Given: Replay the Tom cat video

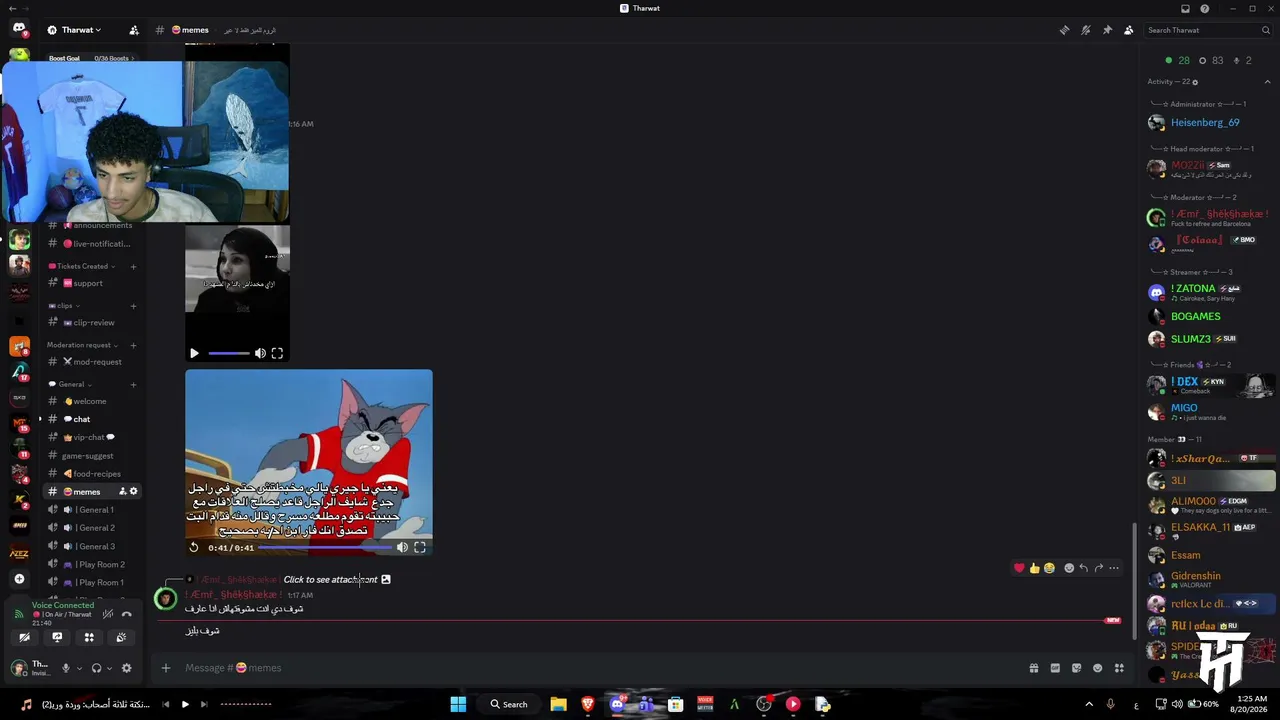Looking at the screenshot, I should tap(194, 547).
